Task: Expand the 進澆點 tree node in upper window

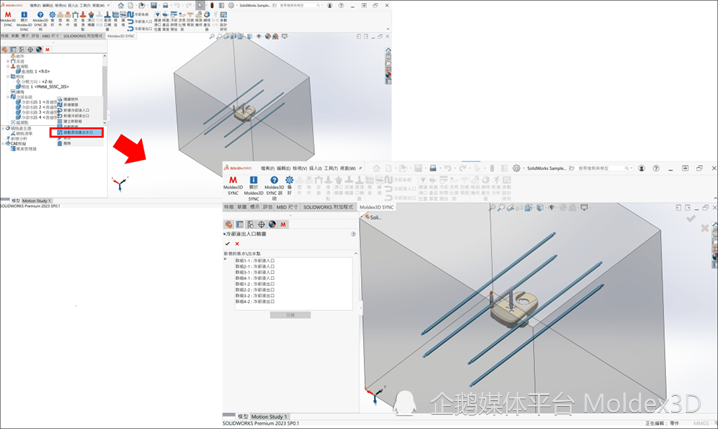Action: tap(8, 66)
